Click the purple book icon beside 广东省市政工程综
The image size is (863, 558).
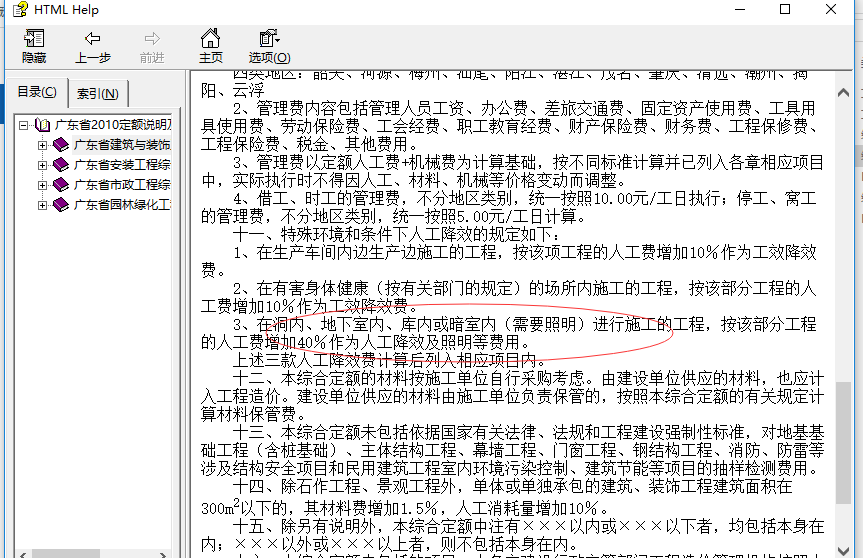[x=61, y=185]
